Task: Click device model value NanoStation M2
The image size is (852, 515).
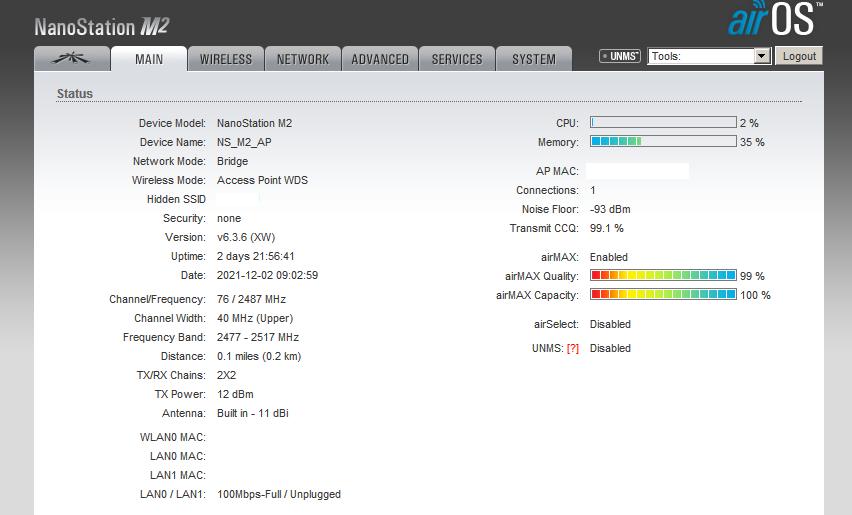Action: (254, 123)
